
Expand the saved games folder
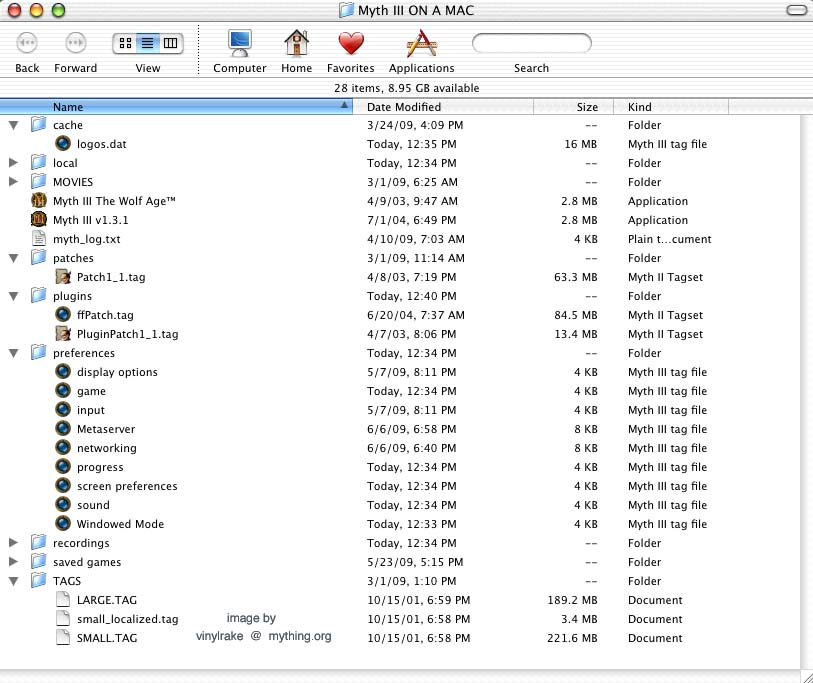point(13,562)
